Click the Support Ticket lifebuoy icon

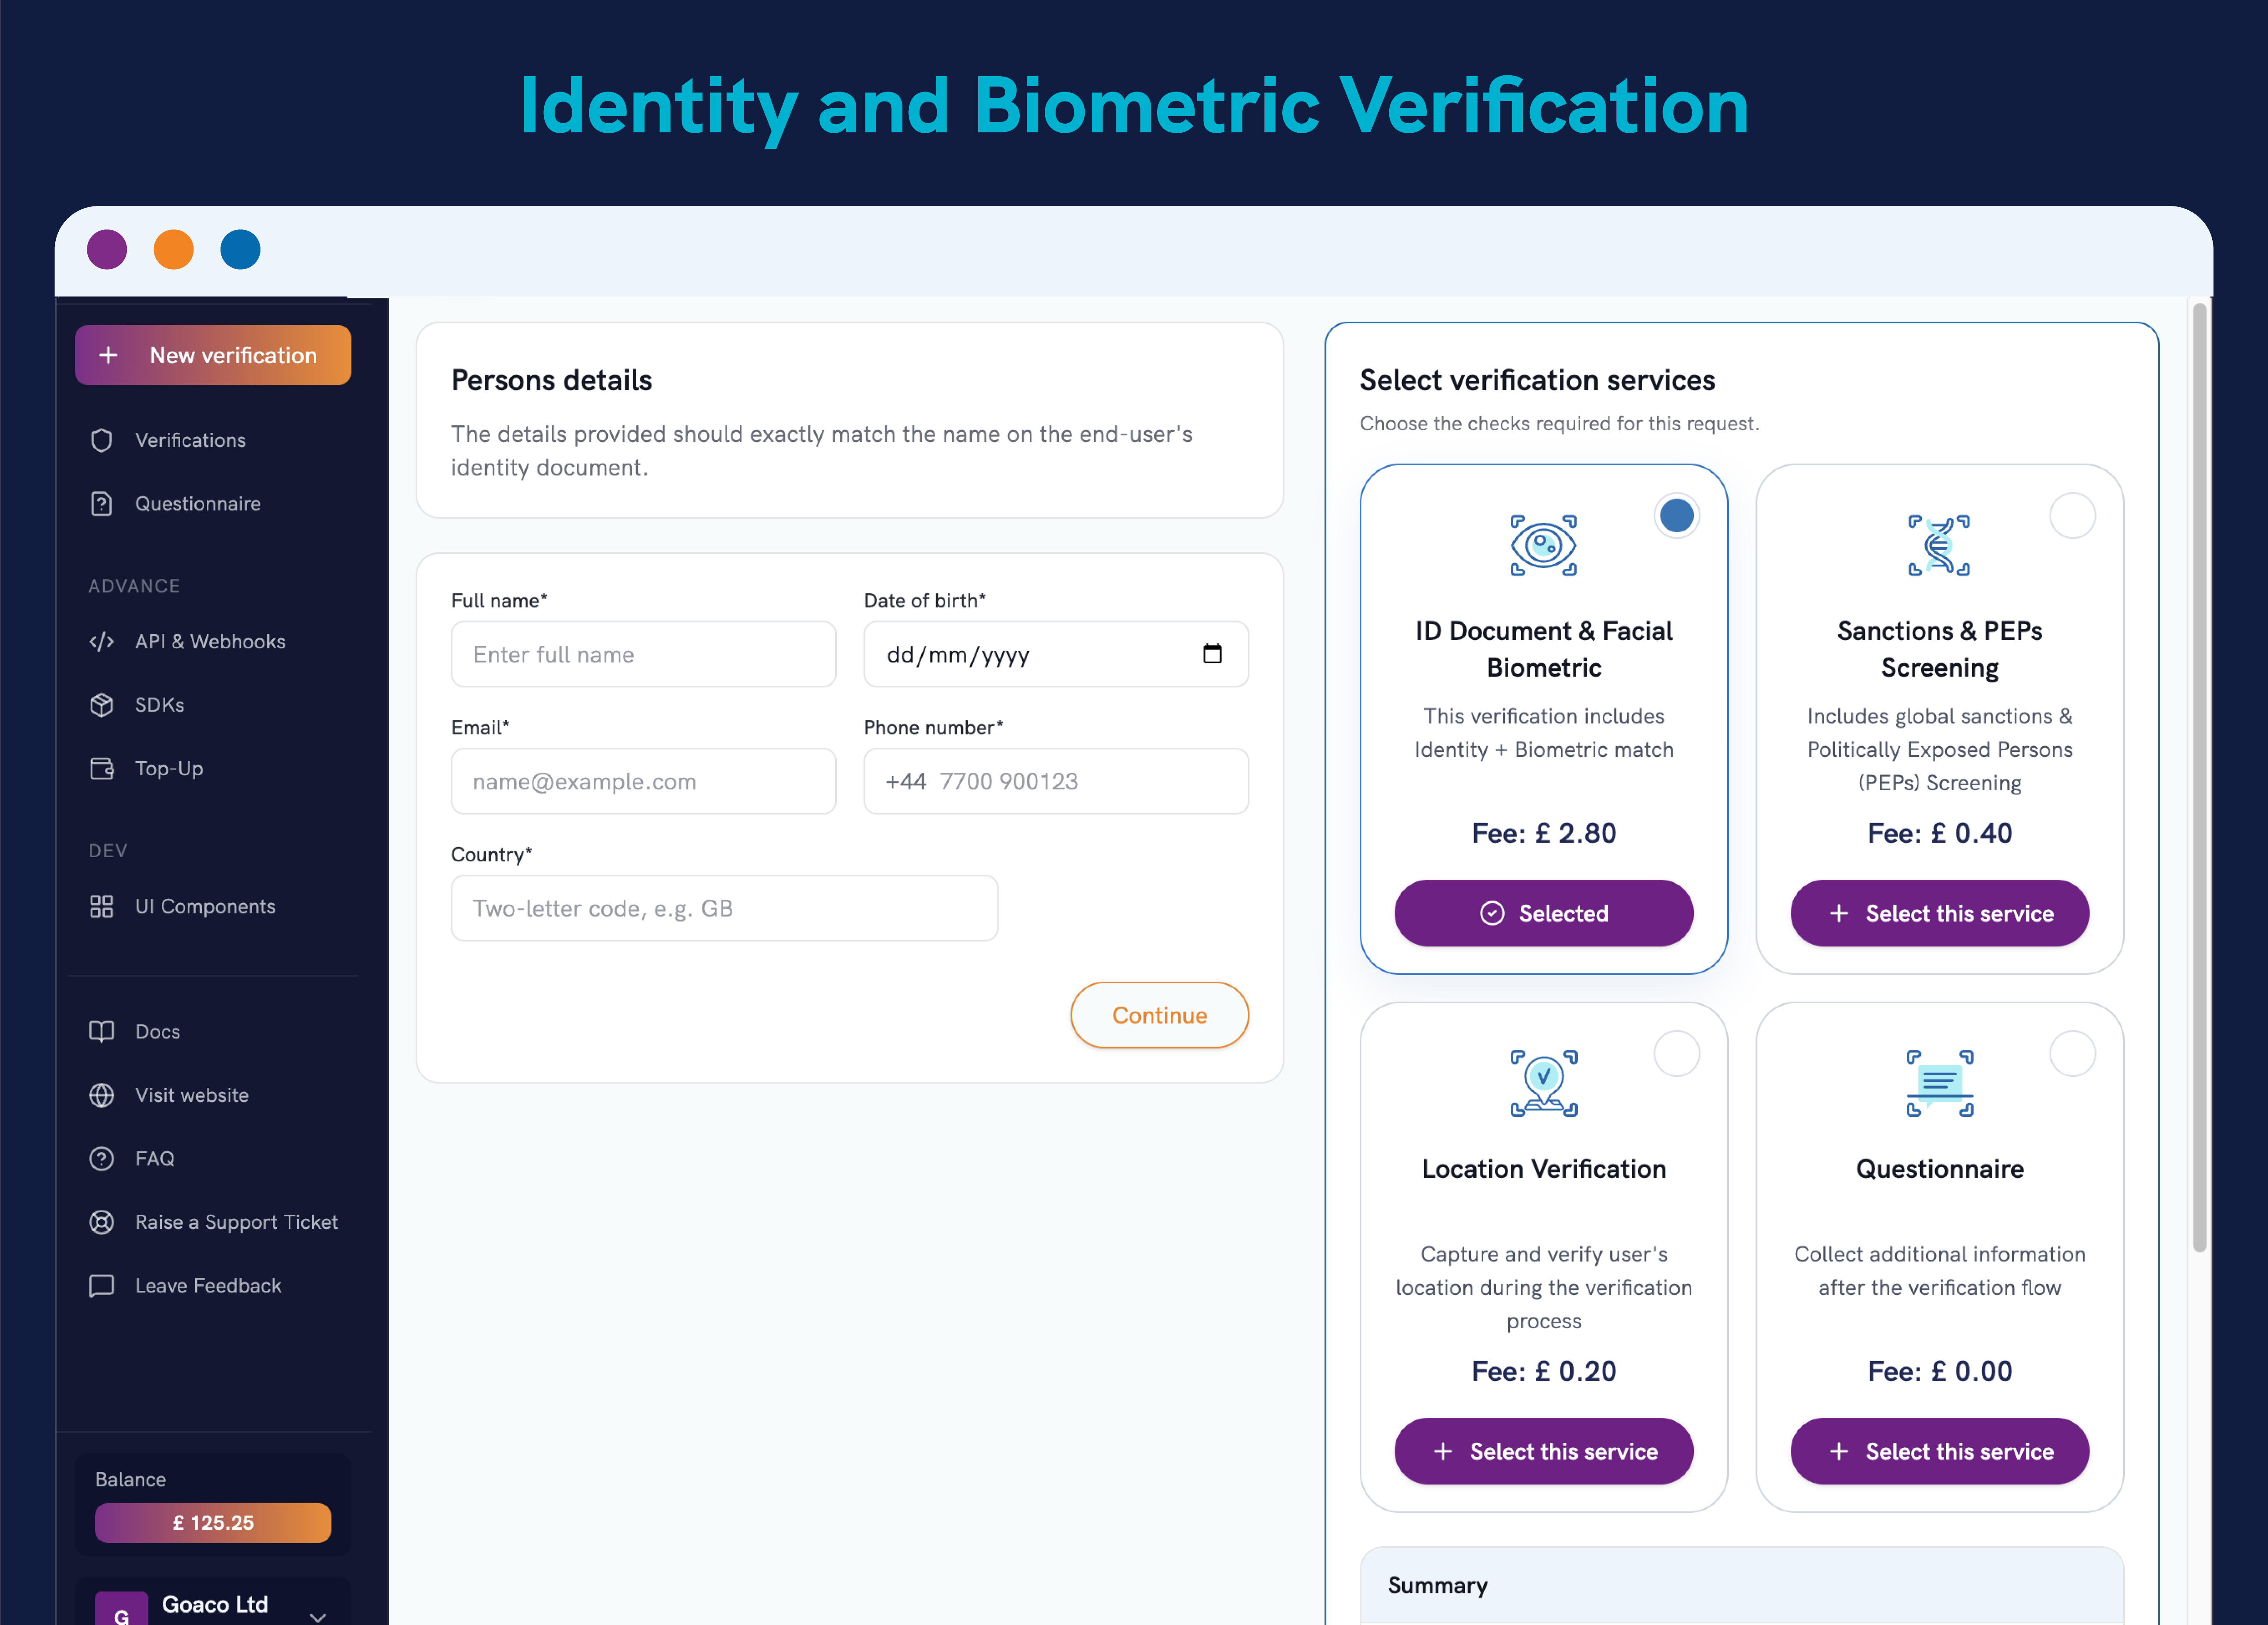(x=102, y=1222)
